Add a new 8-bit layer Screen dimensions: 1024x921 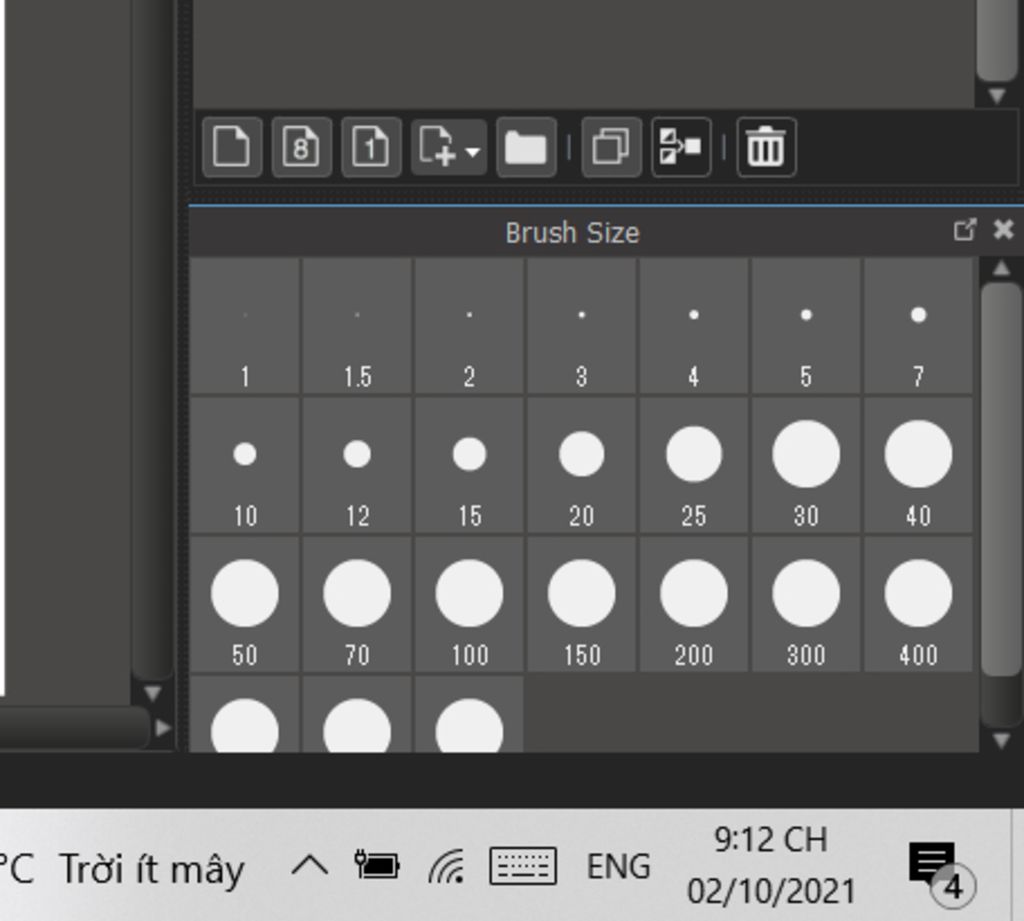point(302,147)
